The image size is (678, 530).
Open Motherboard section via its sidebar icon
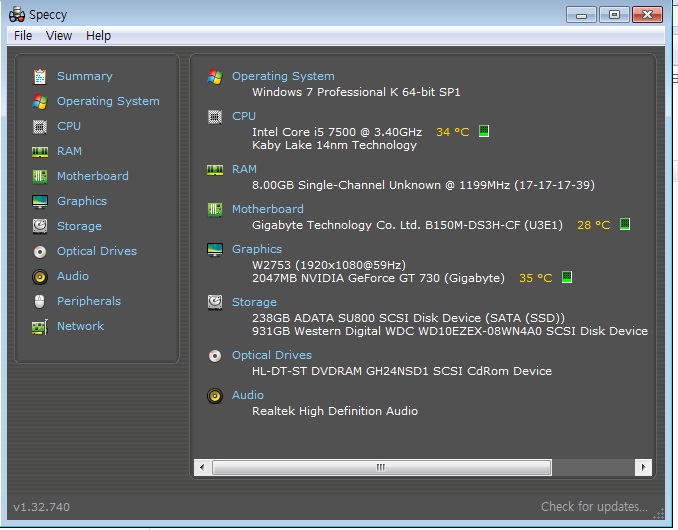point(40,176)
